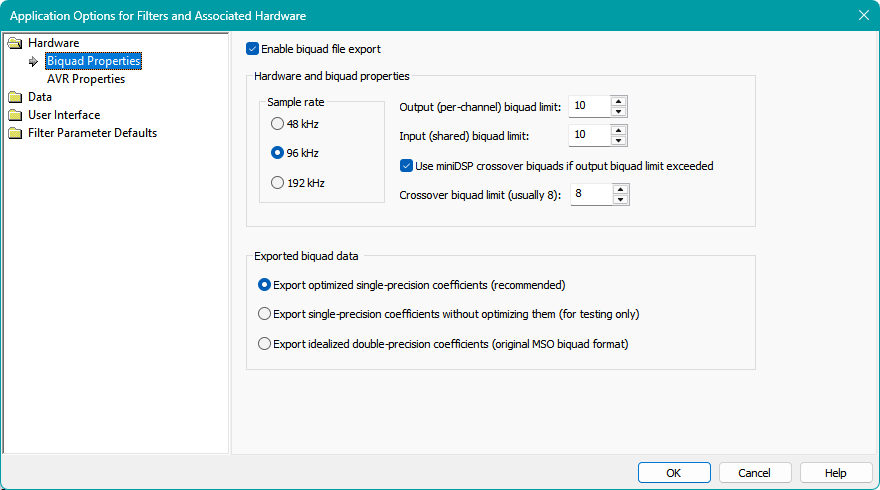Decrease Output per-channel biquad limit
Screen dimensions: 880x490
[x=618, y=111]
